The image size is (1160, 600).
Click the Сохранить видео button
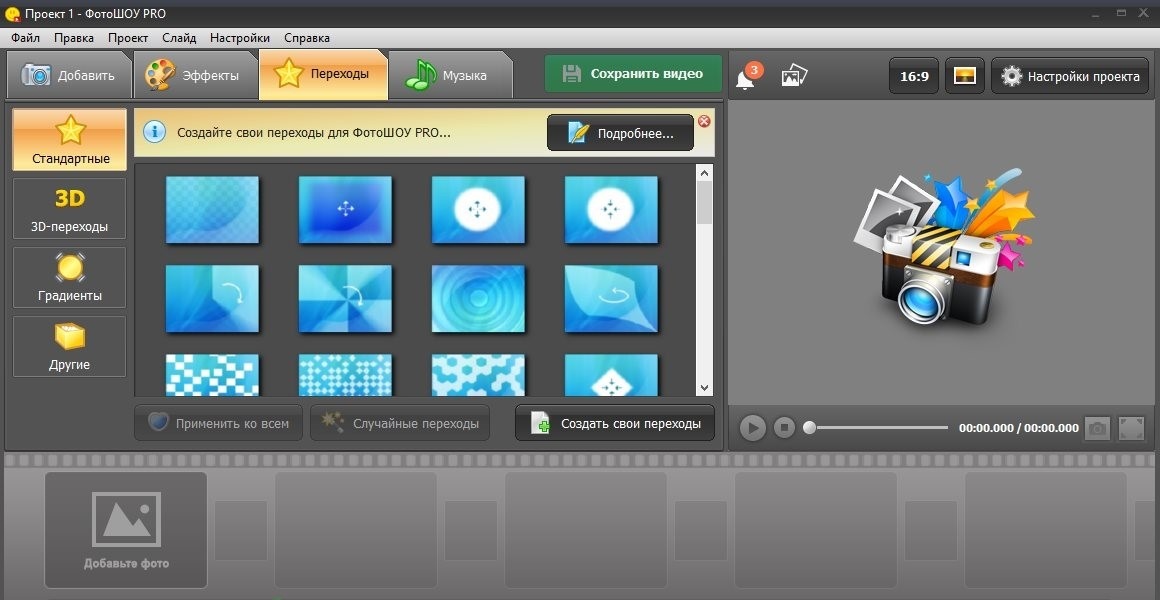pos(633,73)
